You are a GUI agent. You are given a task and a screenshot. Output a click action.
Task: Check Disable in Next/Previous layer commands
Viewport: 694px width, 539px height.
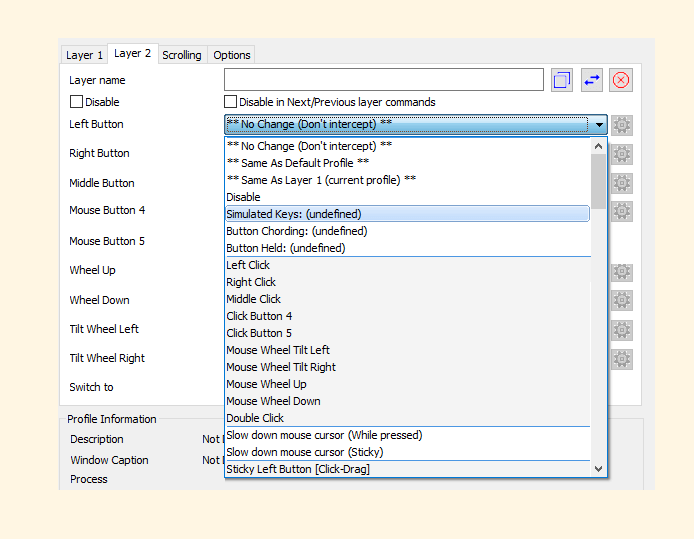[230, 102]
